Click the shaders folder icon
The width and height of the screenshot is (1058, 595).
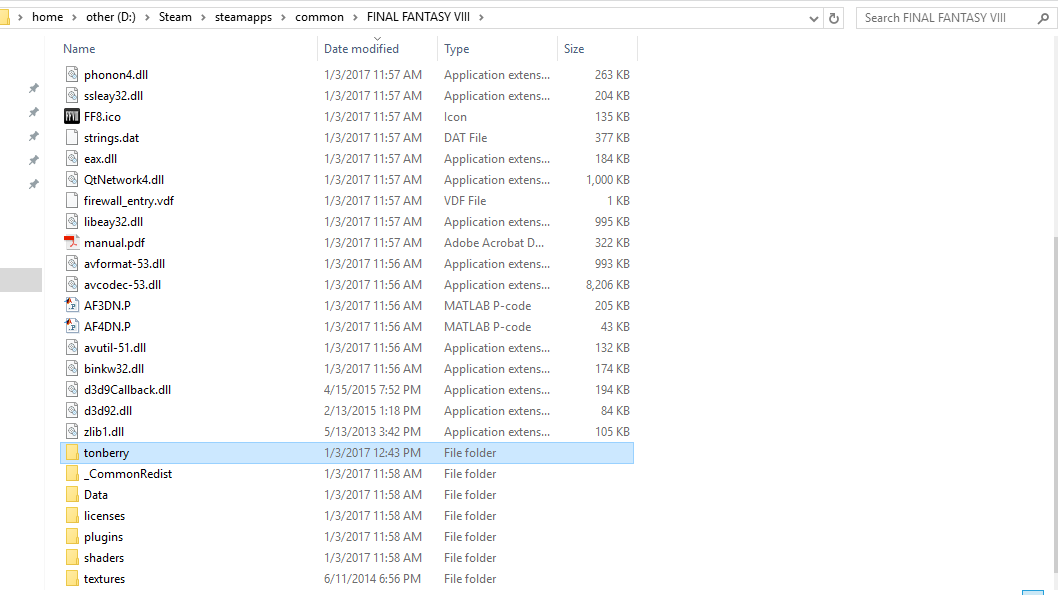point(72,557)
